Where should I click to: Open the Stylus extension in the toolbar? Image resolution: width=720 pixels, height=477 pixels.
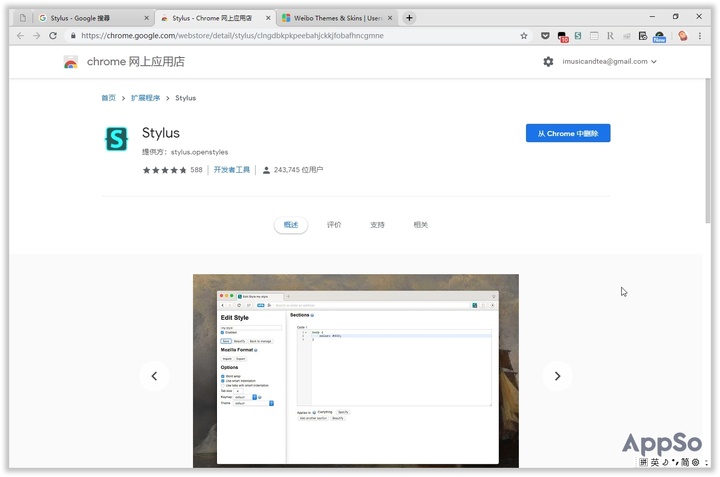(578, 35)
